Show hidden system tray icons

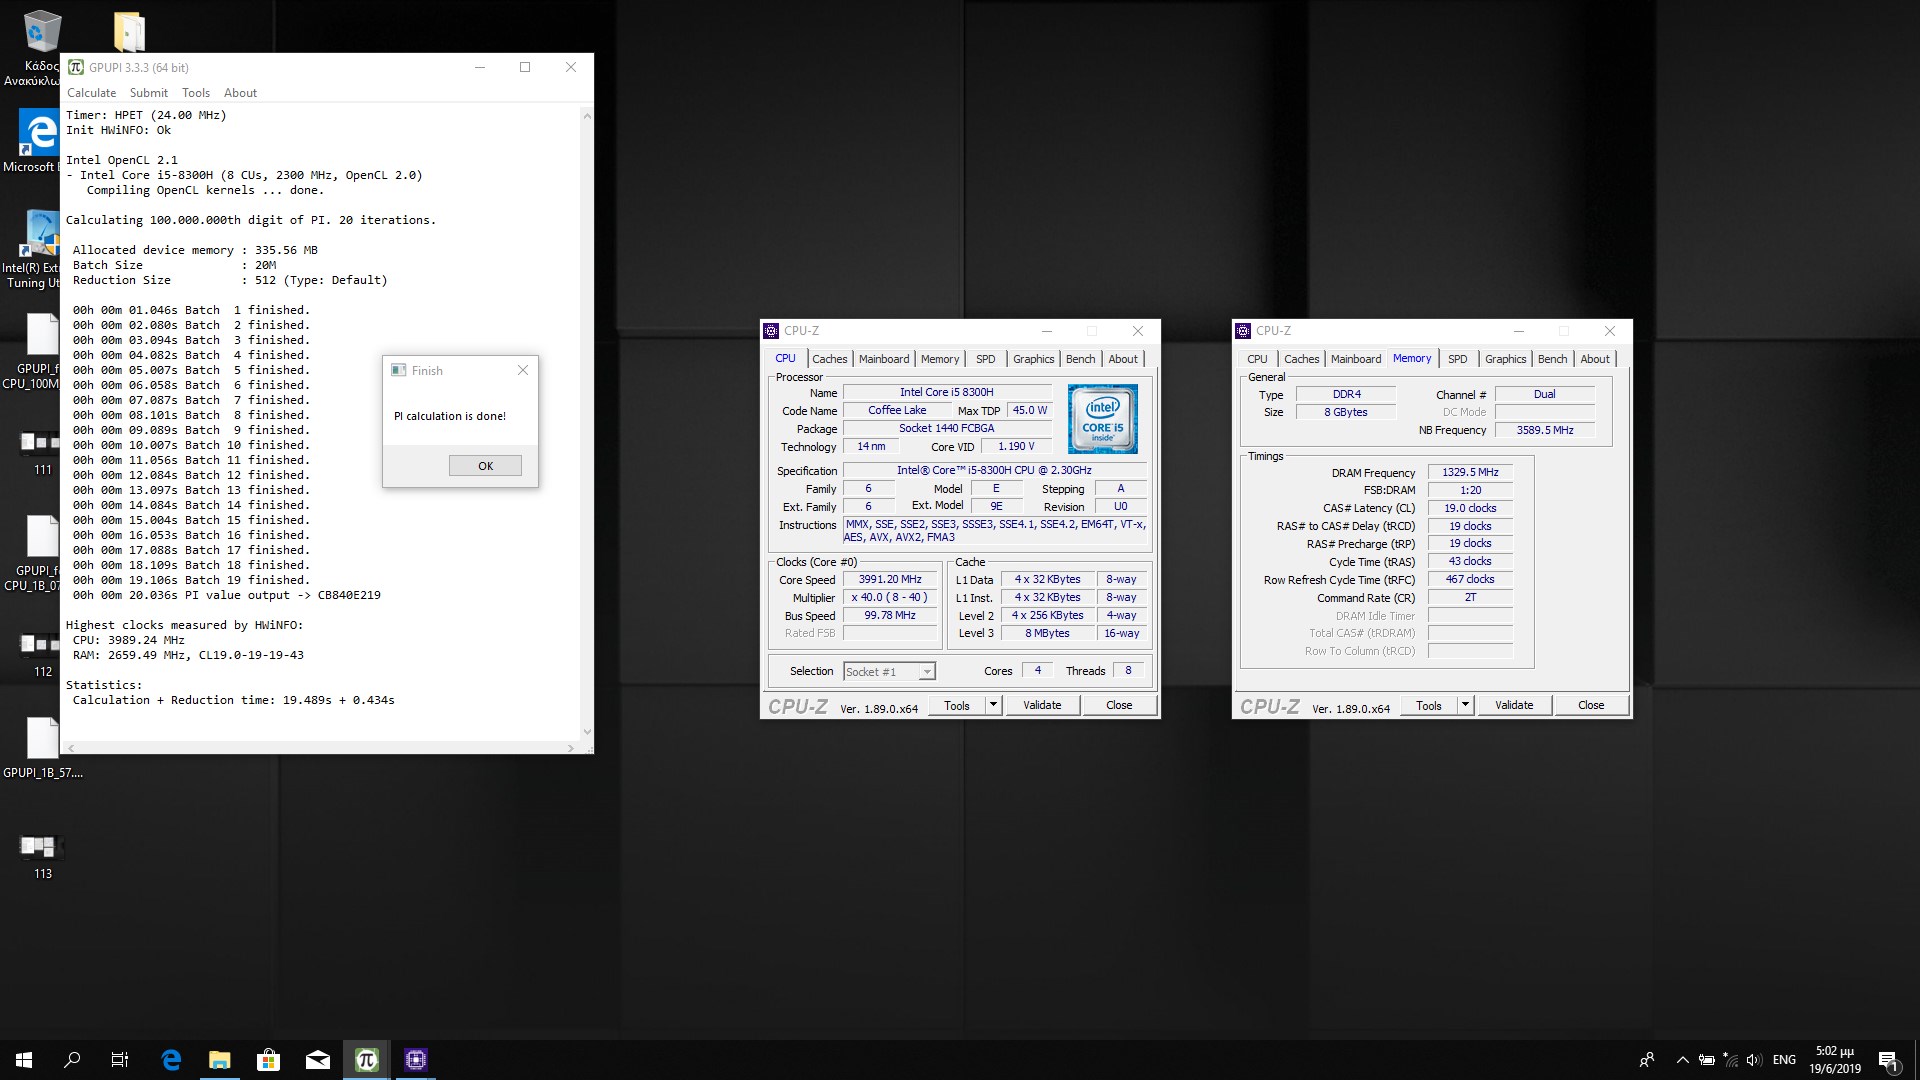pyautogui.click(x=1682, y=1060)
